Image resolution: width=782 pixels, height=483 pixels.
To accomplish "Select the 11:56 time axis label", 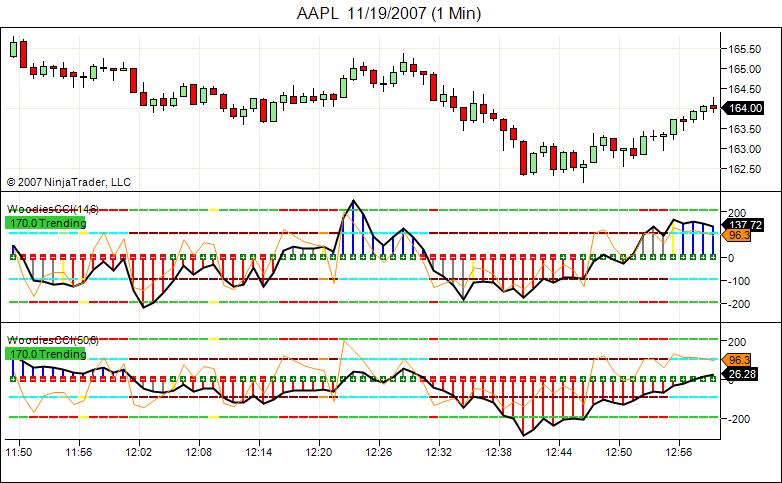I will [x=79, y=452].
